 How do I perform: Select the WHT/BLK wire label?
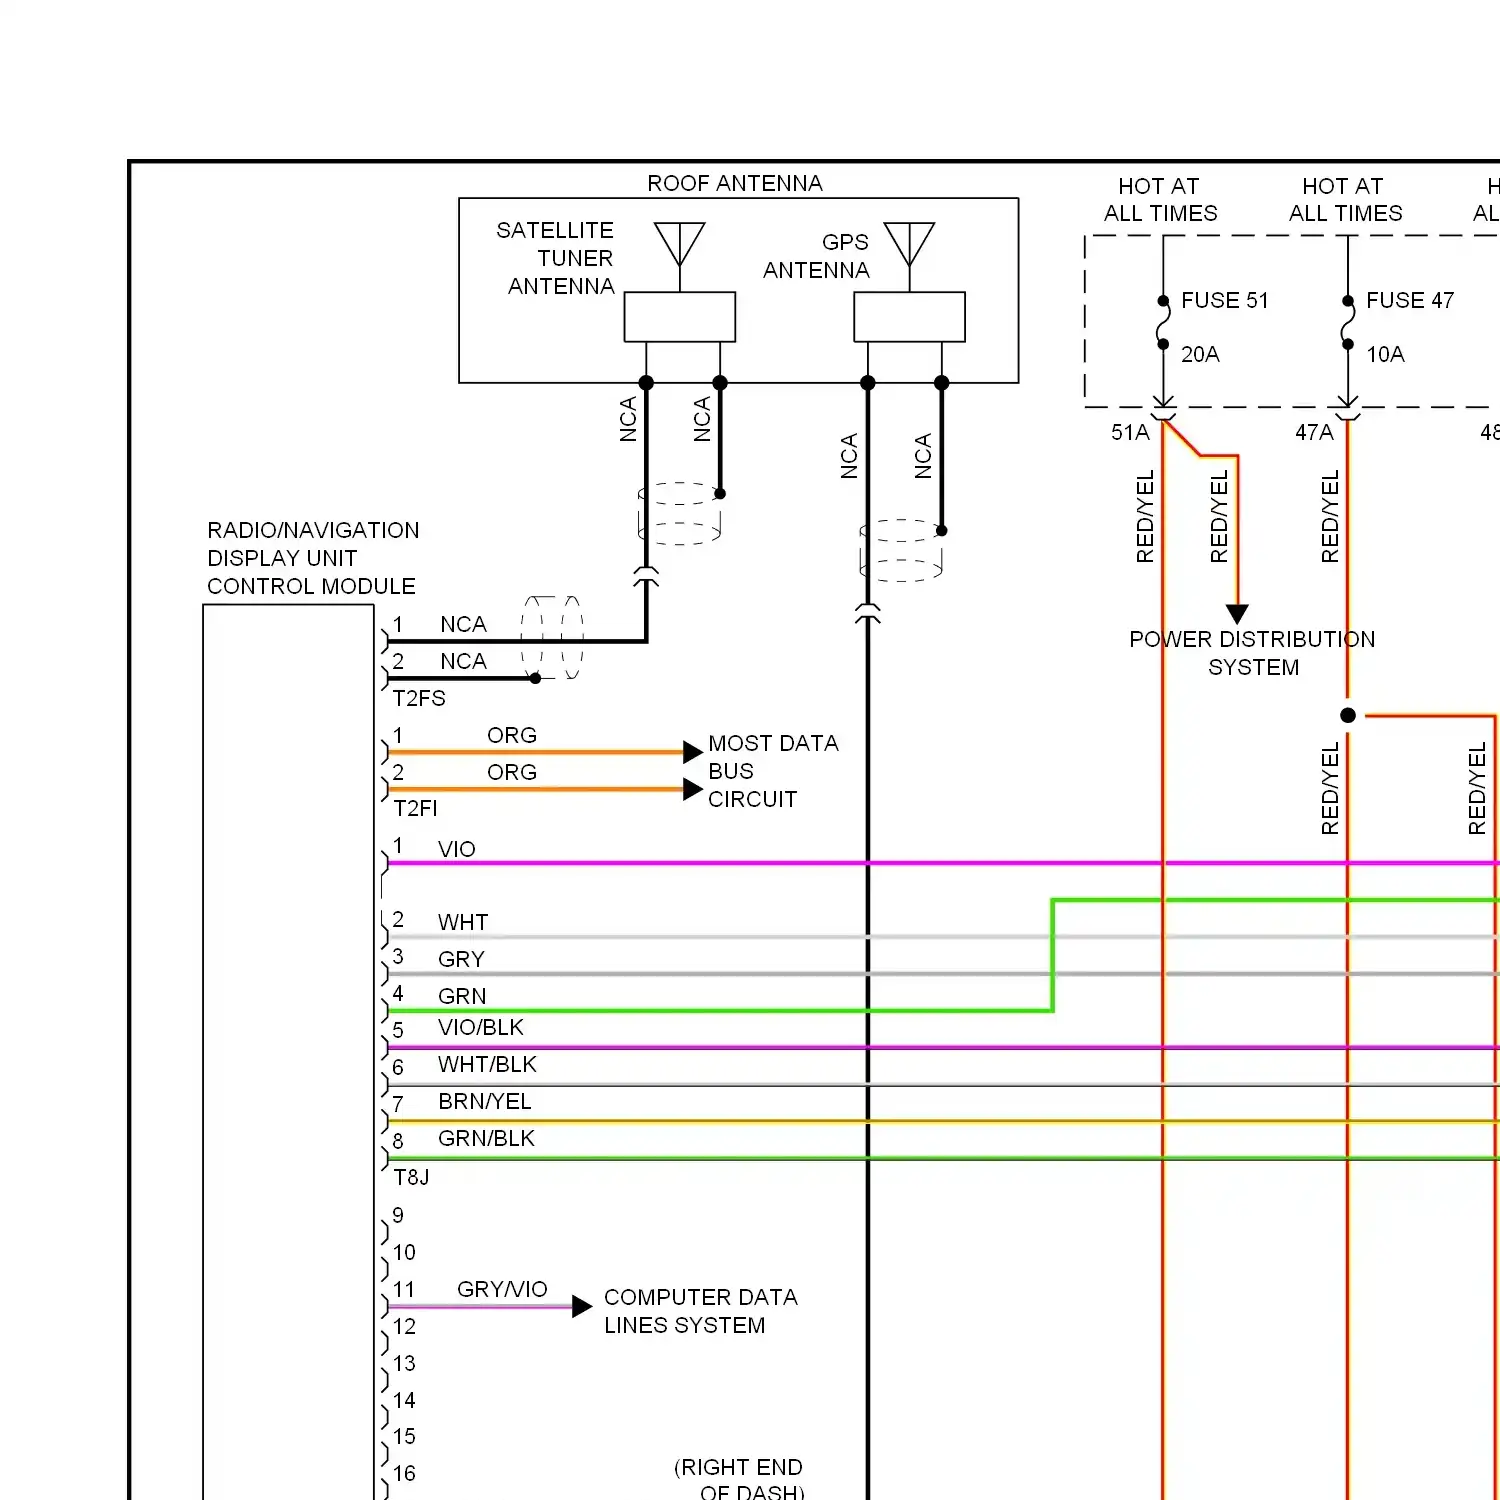tap(487, 1064)
